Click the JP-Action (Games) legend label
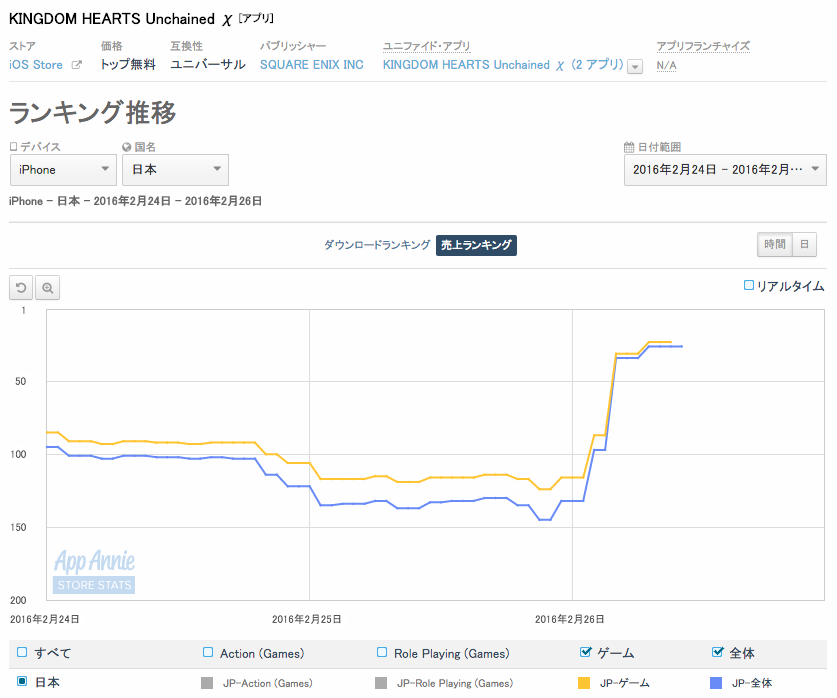The image size is (837, 698). click(267, 683)
